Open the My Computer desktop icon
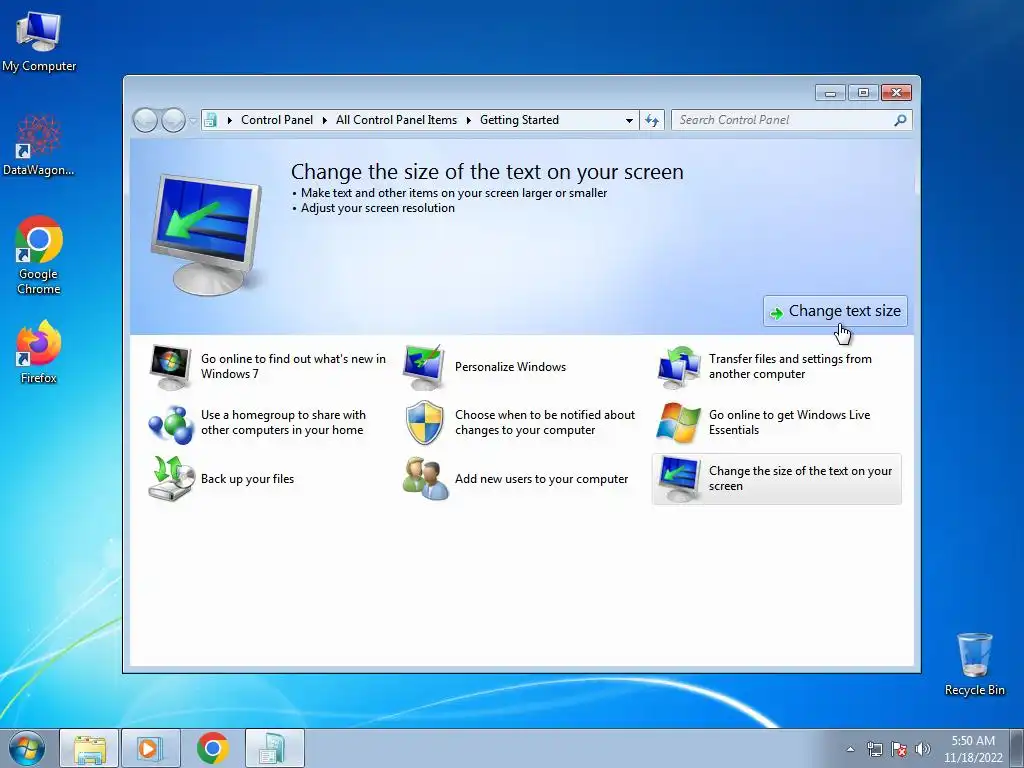 point(39,41)
